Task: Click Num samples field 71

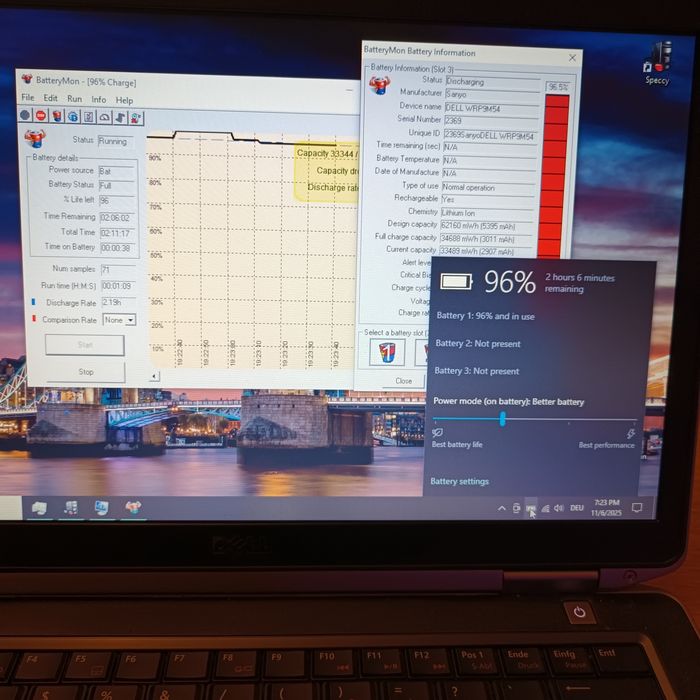Action: (x=118, y=269)
